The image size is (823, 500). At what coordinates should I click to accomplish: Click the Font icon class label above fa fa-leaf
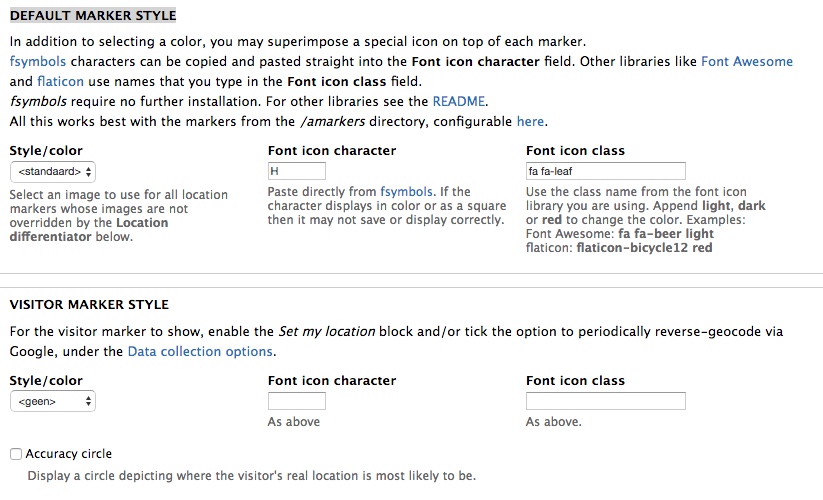point(575,150)
